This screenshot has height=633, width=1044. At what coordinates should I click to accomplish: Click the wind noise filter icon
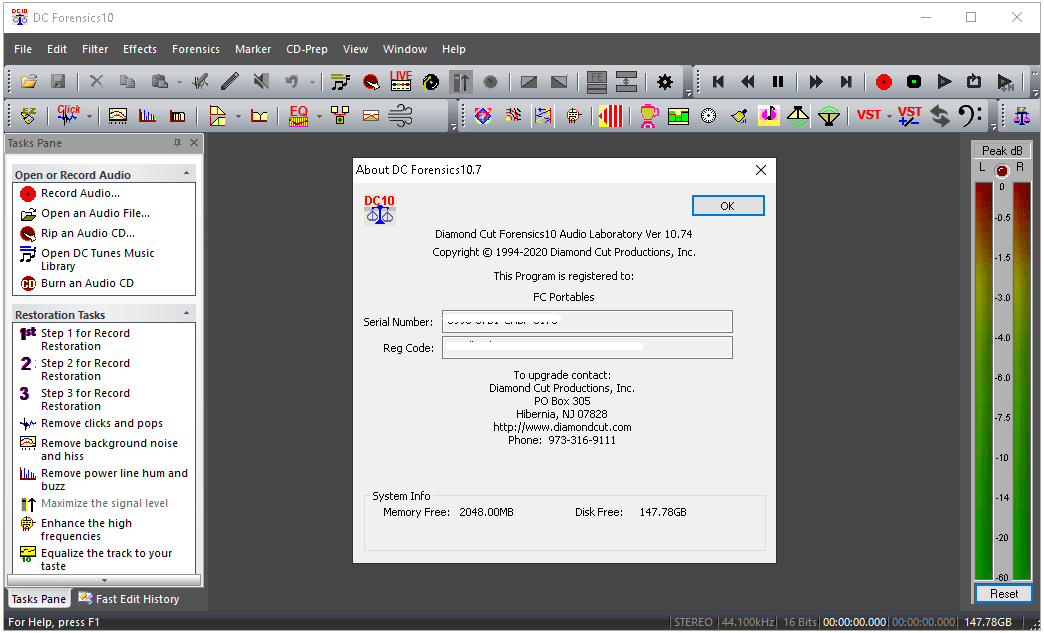[400, 116]
